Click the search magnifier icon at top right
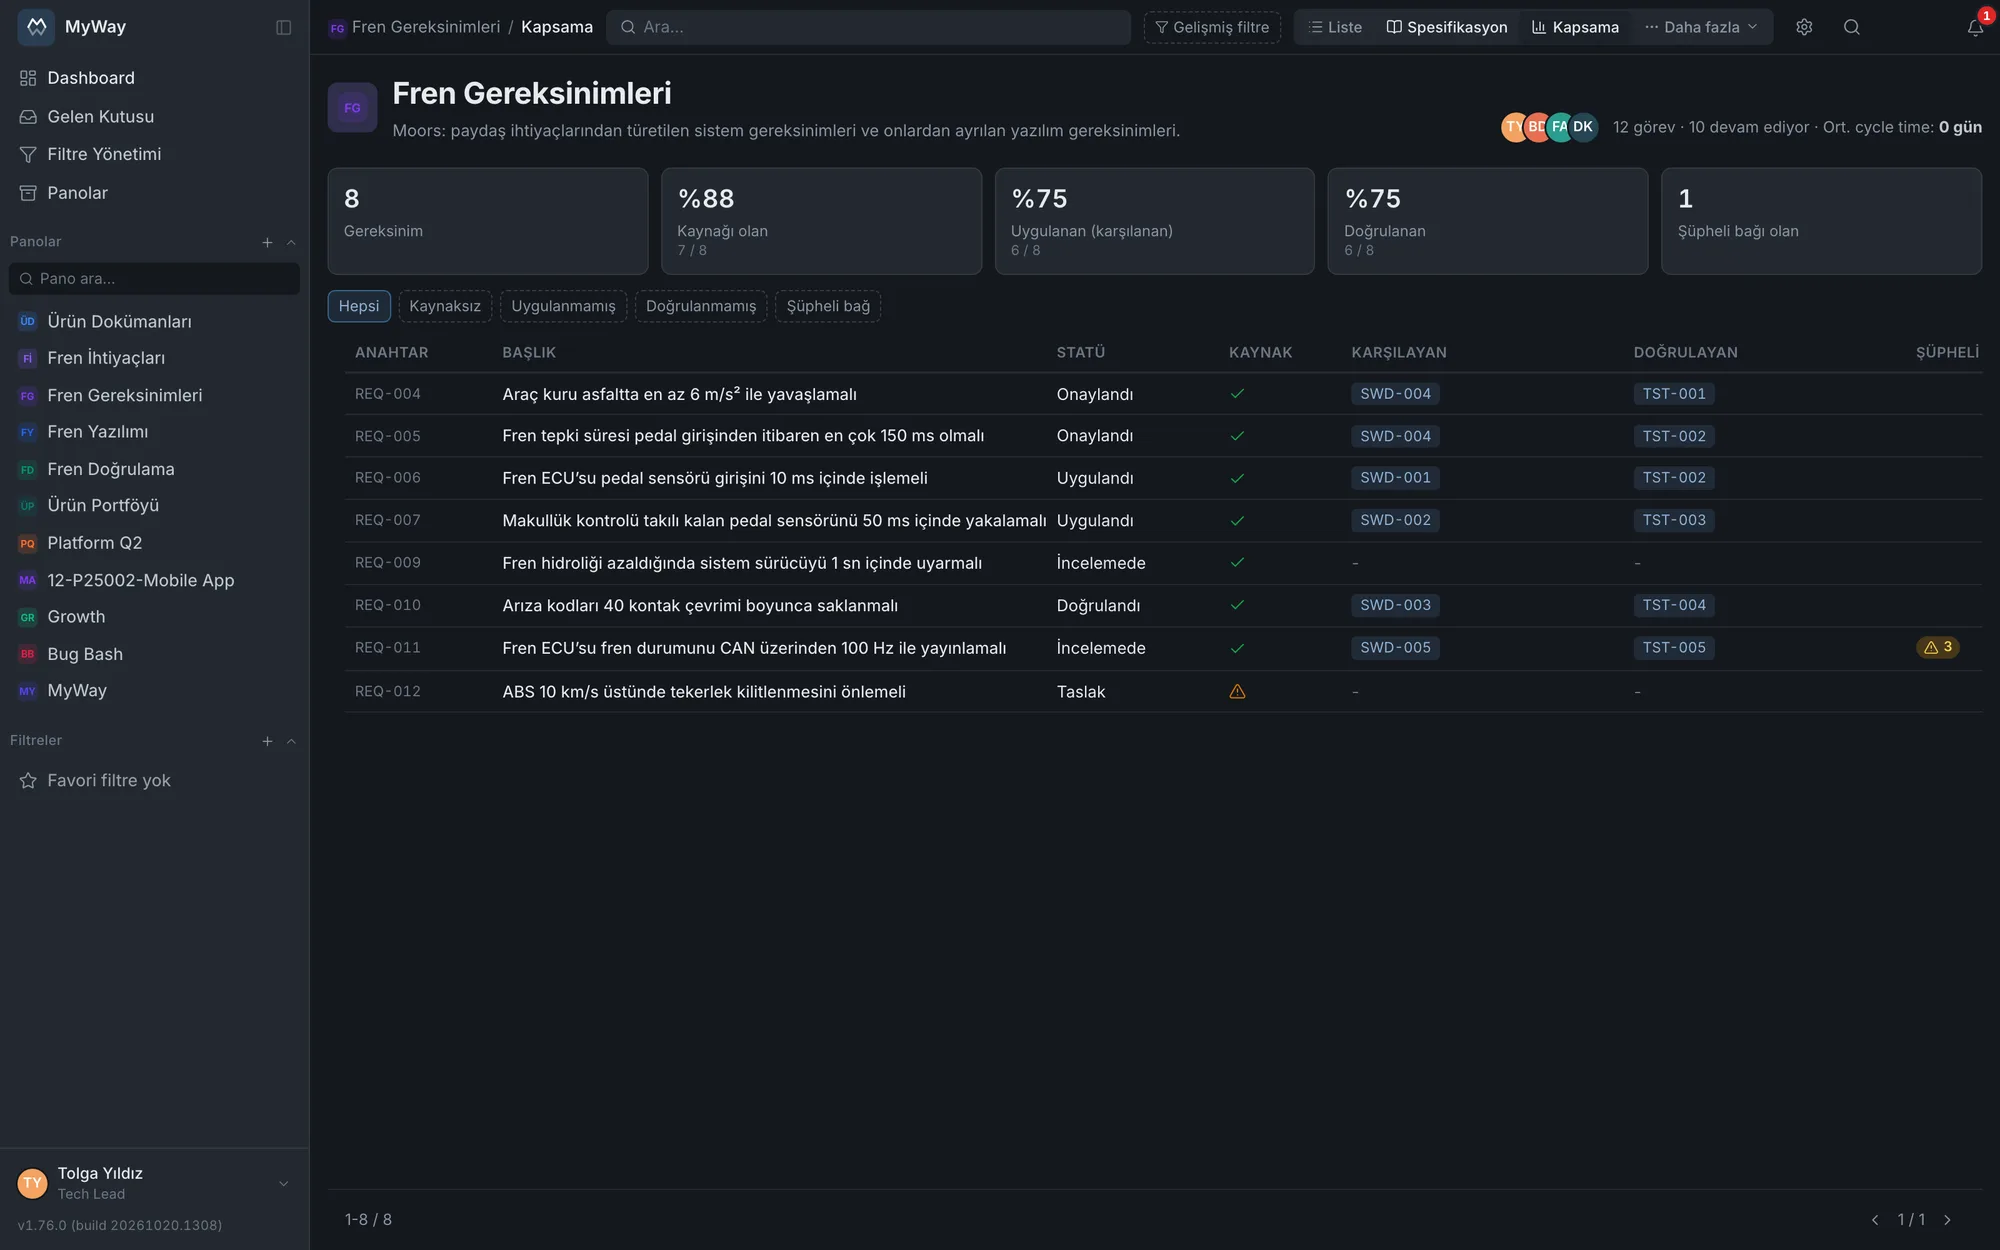This screenshot has height=1250, width=2000. tap(1852, 27)
